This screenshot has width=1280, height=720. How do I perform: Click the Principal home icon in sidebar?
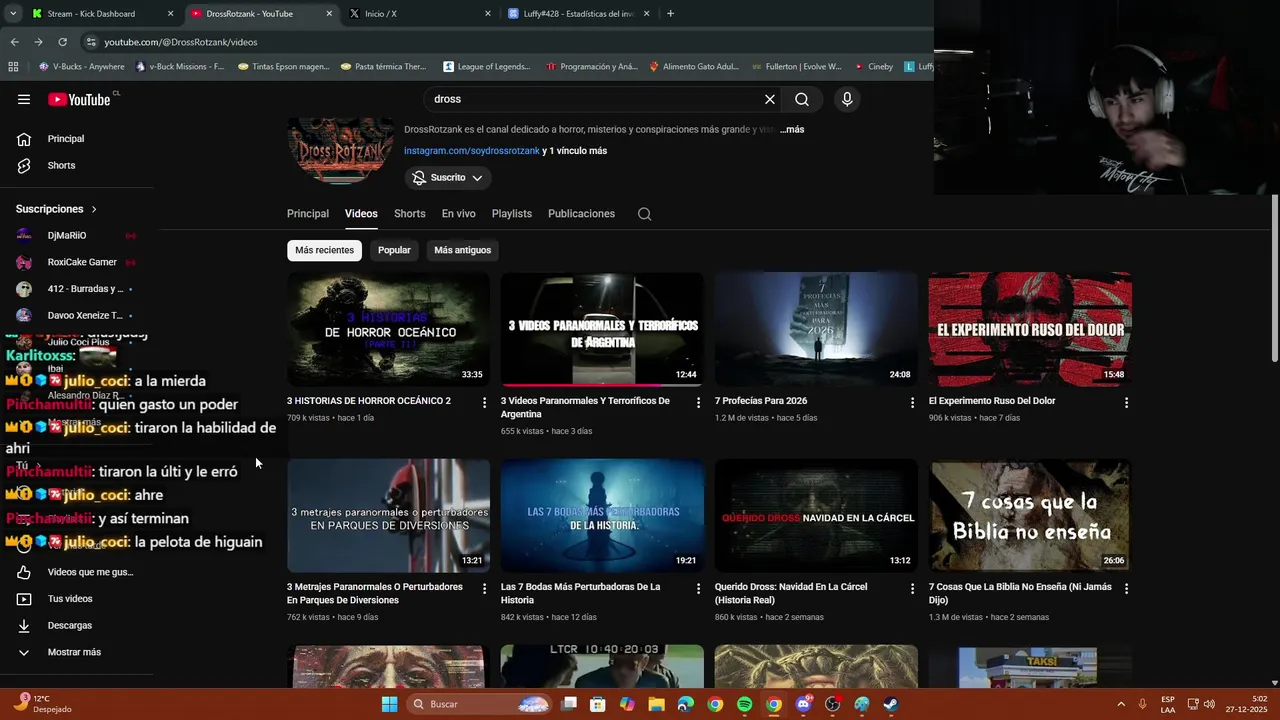click(24, 139)
